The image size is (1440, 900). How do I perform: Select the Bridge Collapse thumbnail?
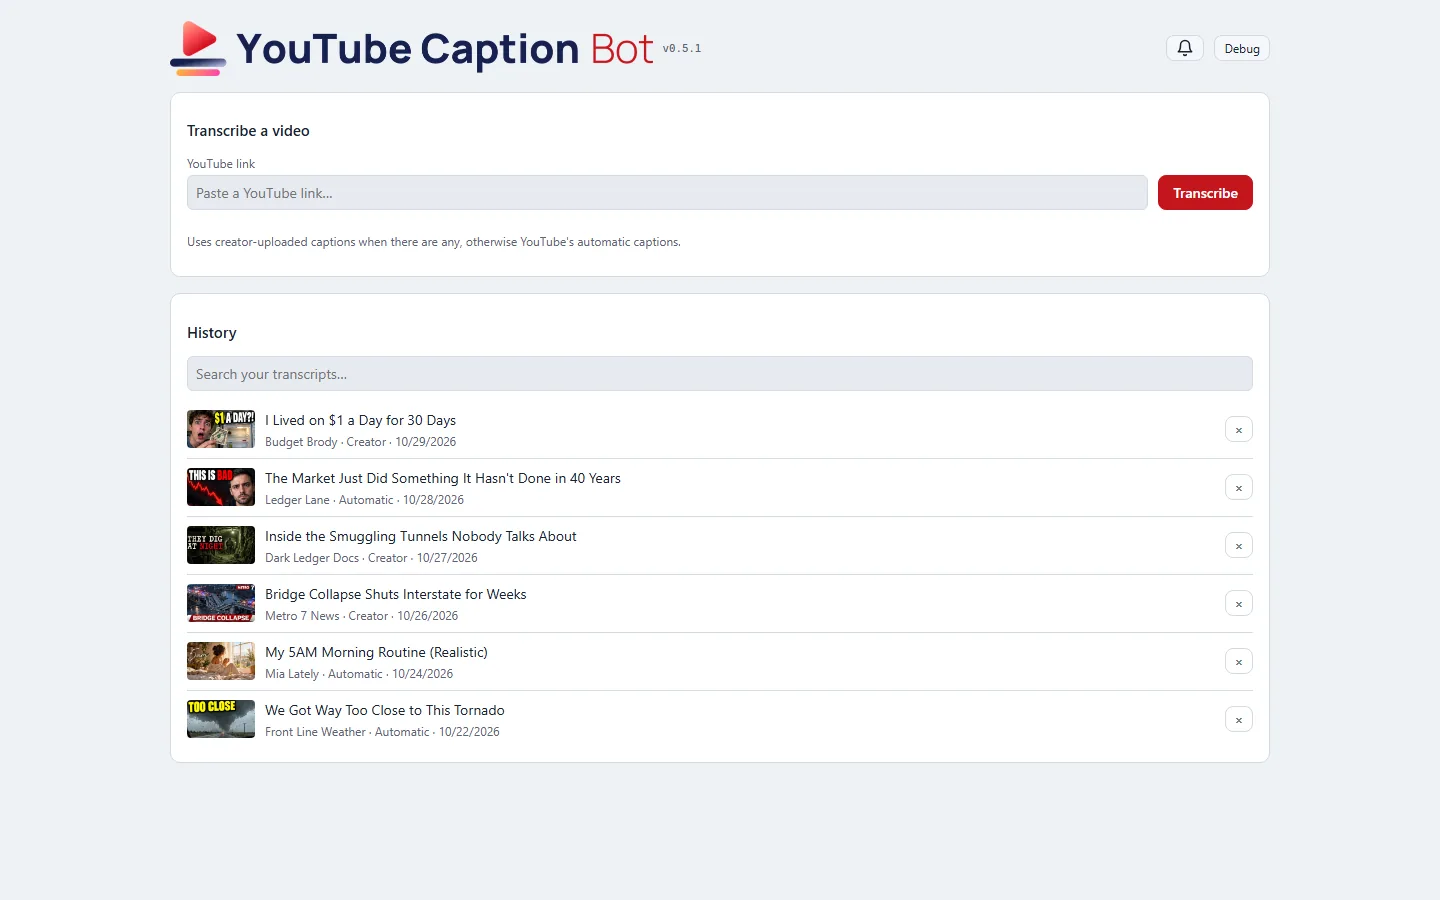[221, 603]
